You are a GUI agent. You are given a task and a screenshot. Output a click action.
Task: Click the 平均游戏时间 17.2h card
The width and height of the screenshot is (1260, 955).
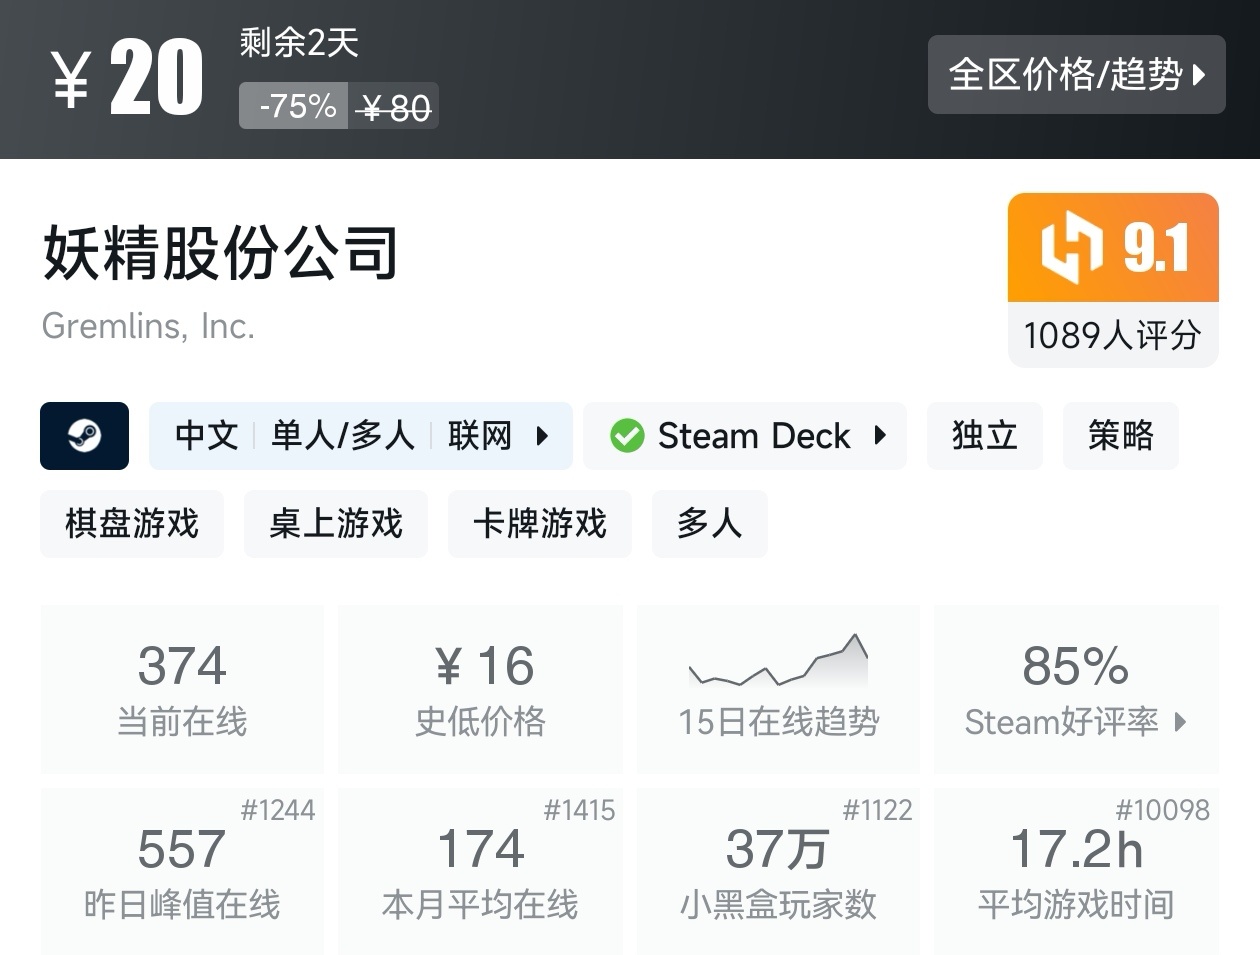click(1076, 871)
